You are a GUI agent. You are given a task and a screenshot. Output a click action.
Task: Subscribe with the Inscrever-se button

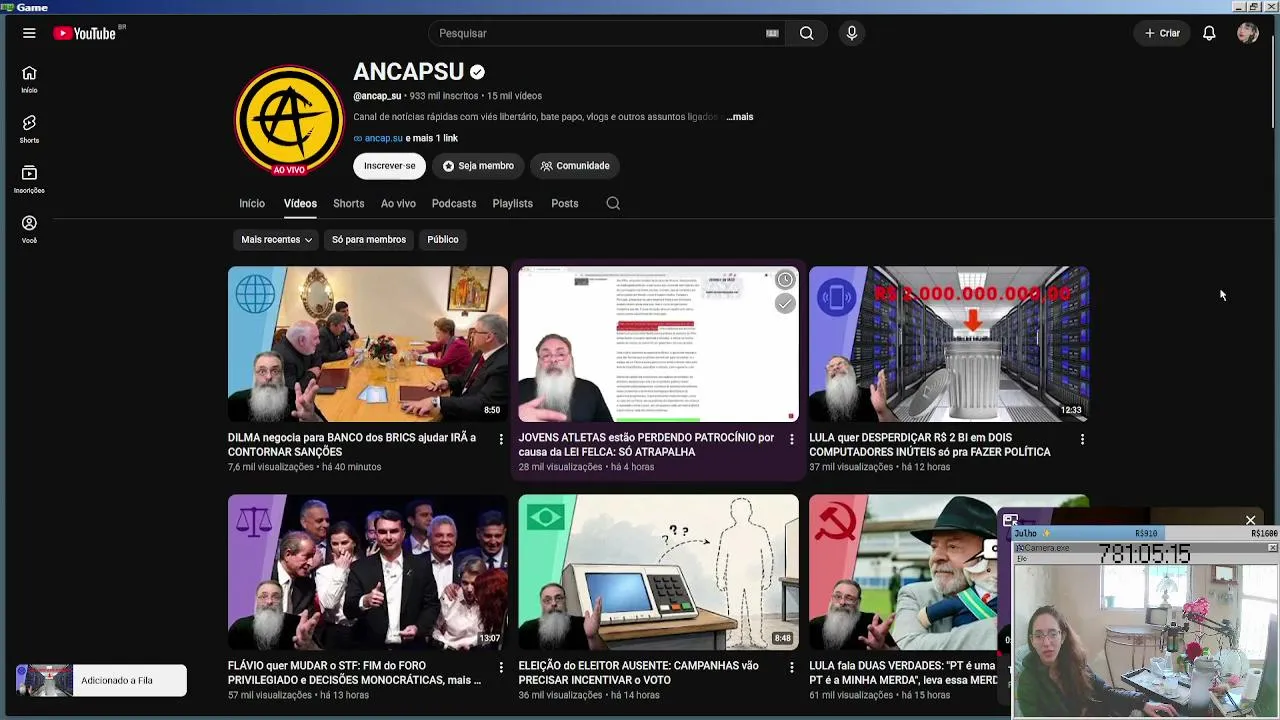coord(389,166)
